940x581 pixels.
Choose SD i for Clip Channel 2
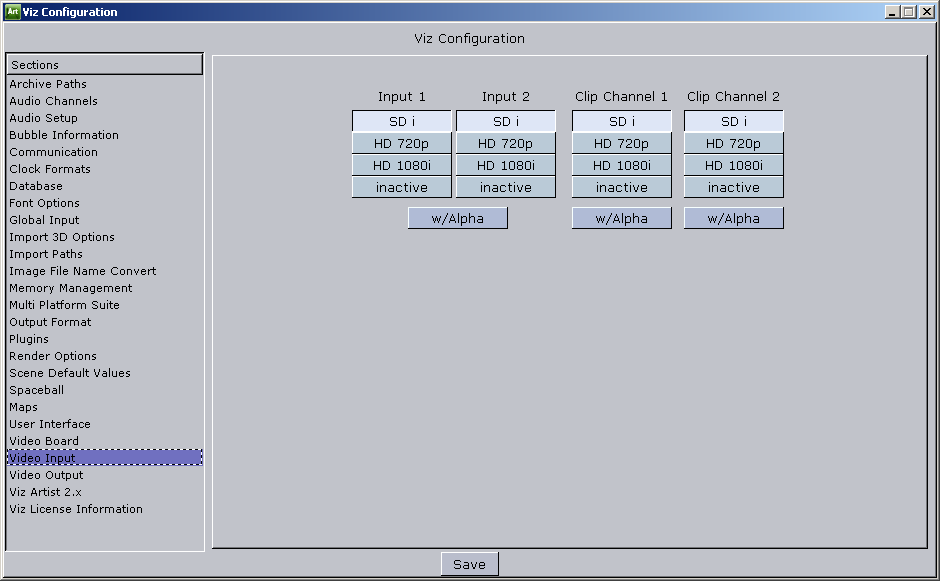[x=733, y=122]
